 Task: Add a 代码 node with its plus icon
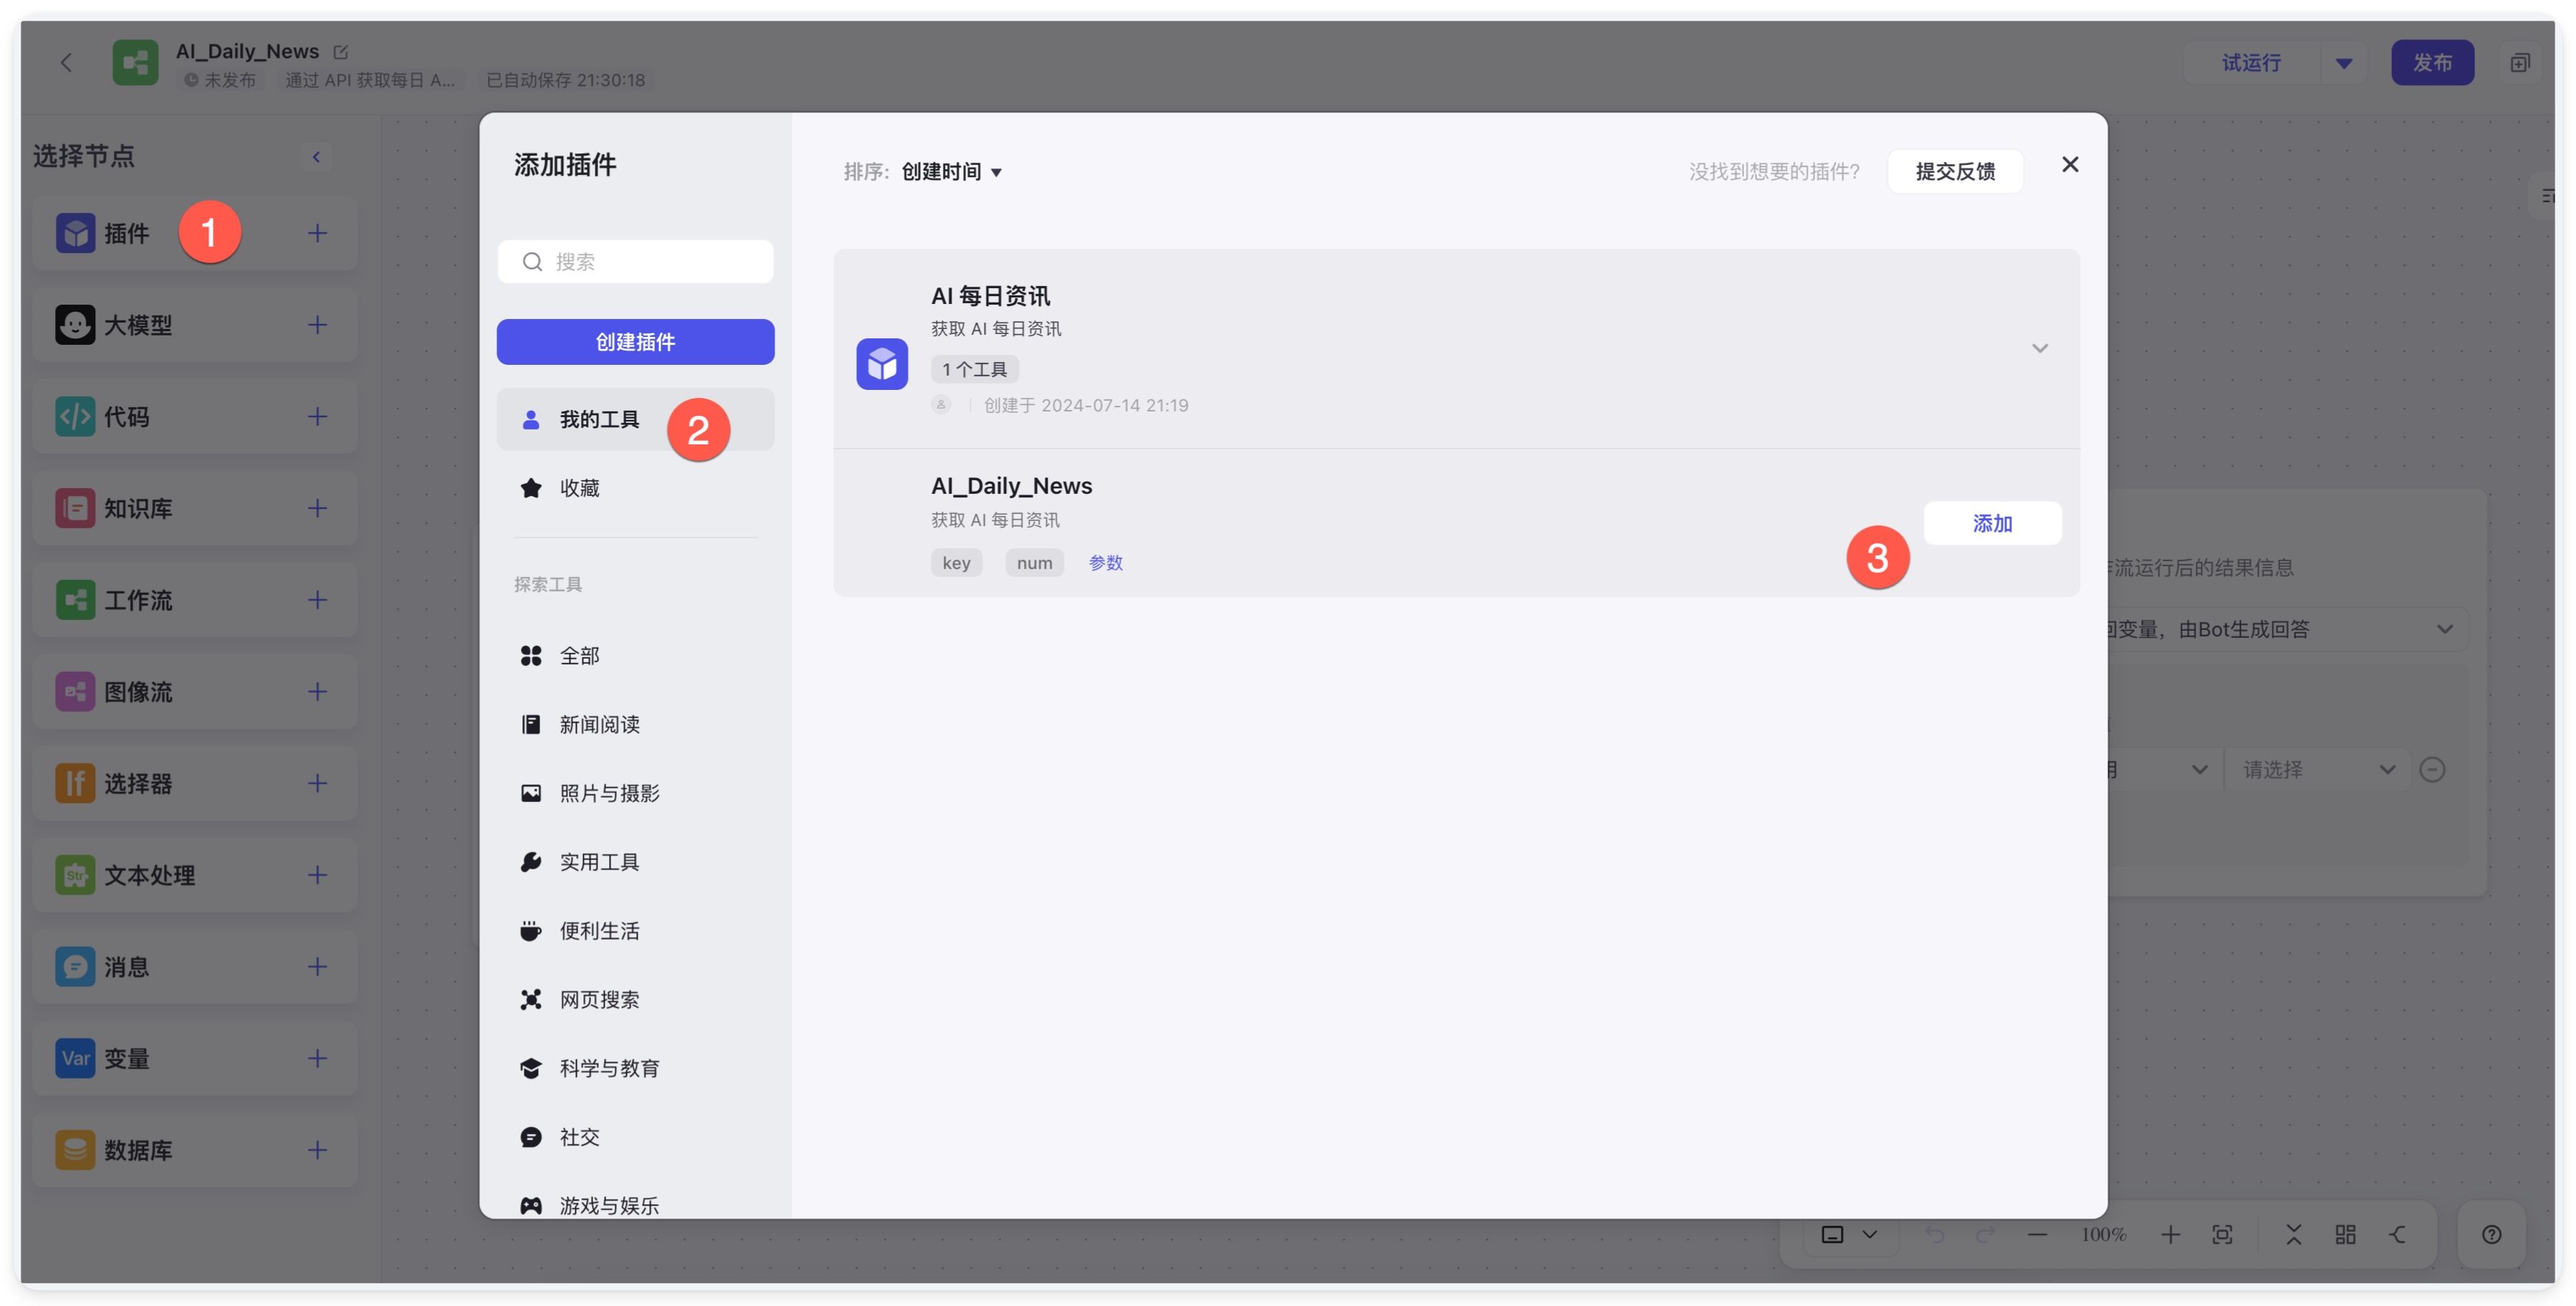317,416
